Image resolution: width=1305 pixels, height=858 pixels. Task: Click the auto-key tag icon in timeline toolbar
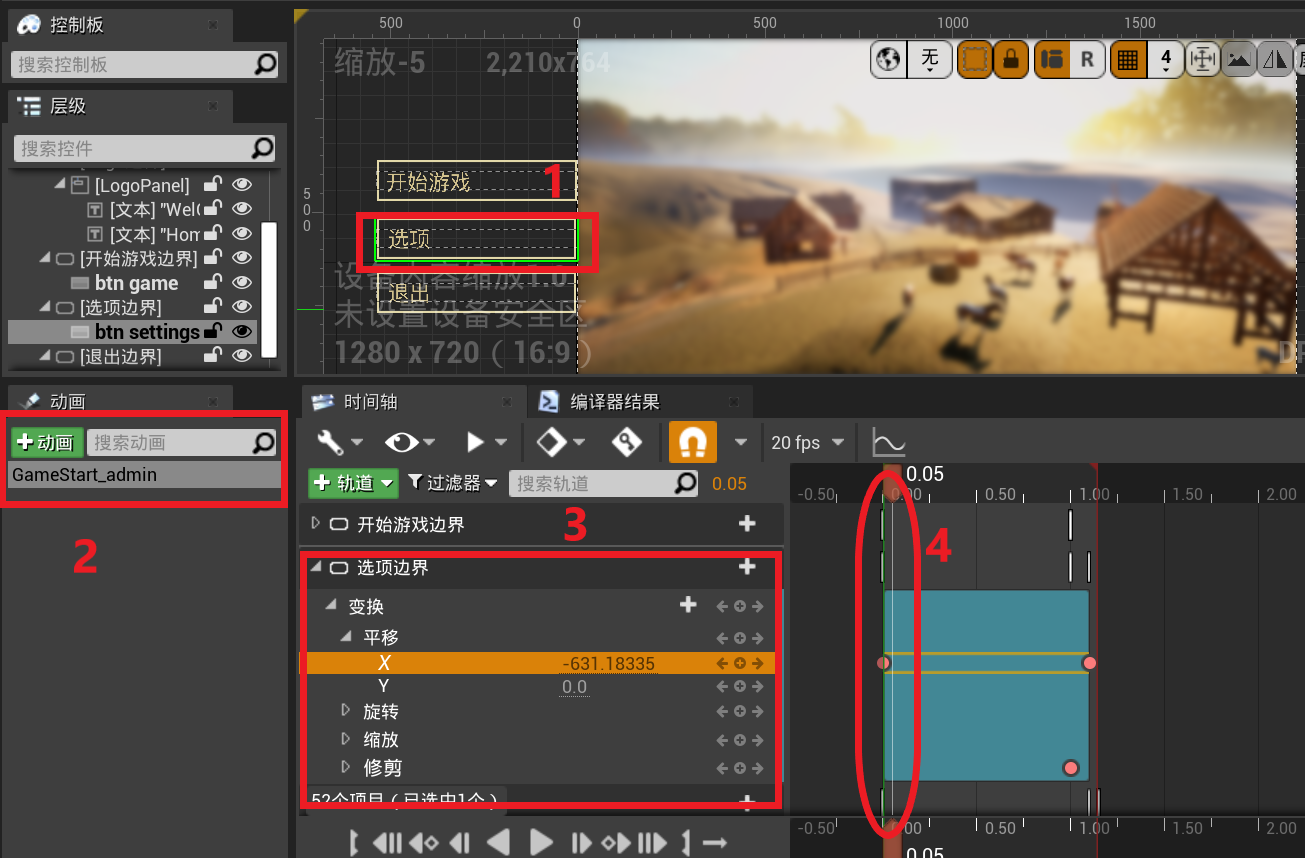pos(627,442)
